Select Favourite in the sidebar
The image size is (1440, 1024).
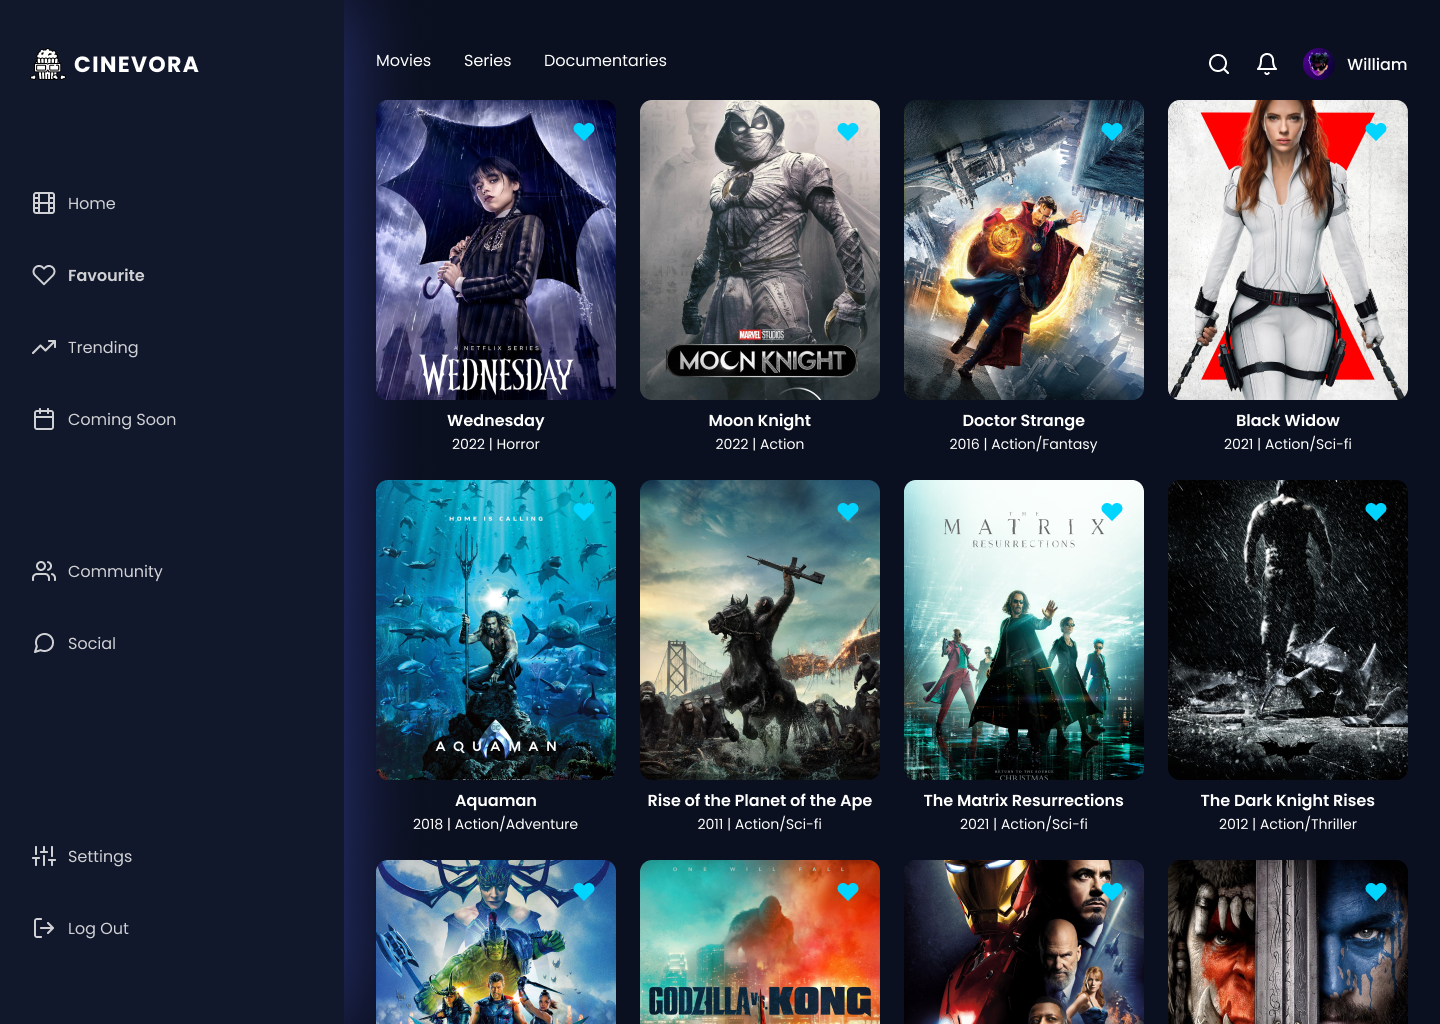tap(106, 275)
